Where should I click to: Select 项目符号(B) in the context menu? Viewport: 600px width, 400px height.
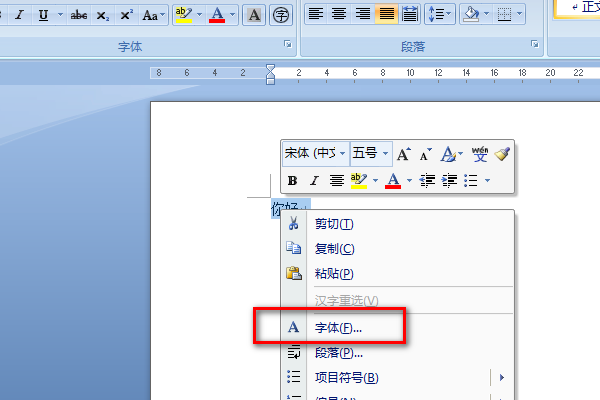398,377
